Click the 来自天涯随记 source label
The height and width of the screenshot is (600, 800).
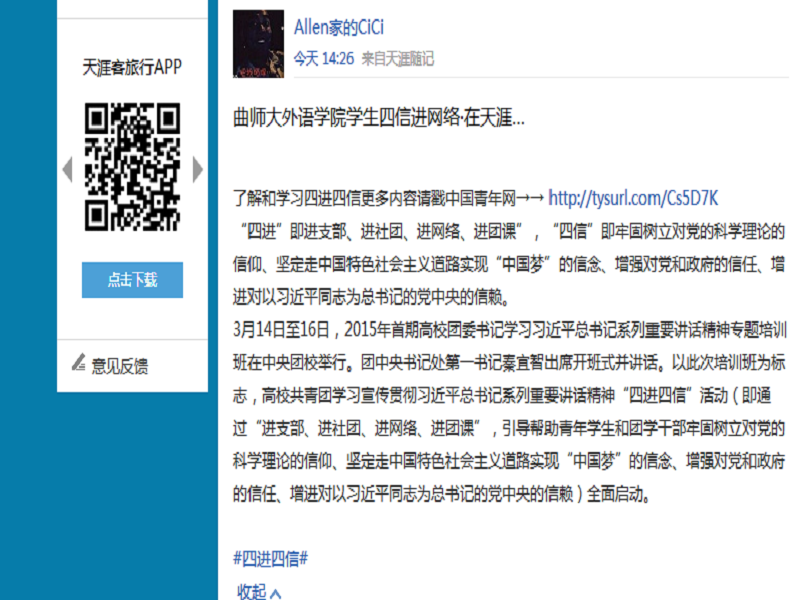coord(397,59)
